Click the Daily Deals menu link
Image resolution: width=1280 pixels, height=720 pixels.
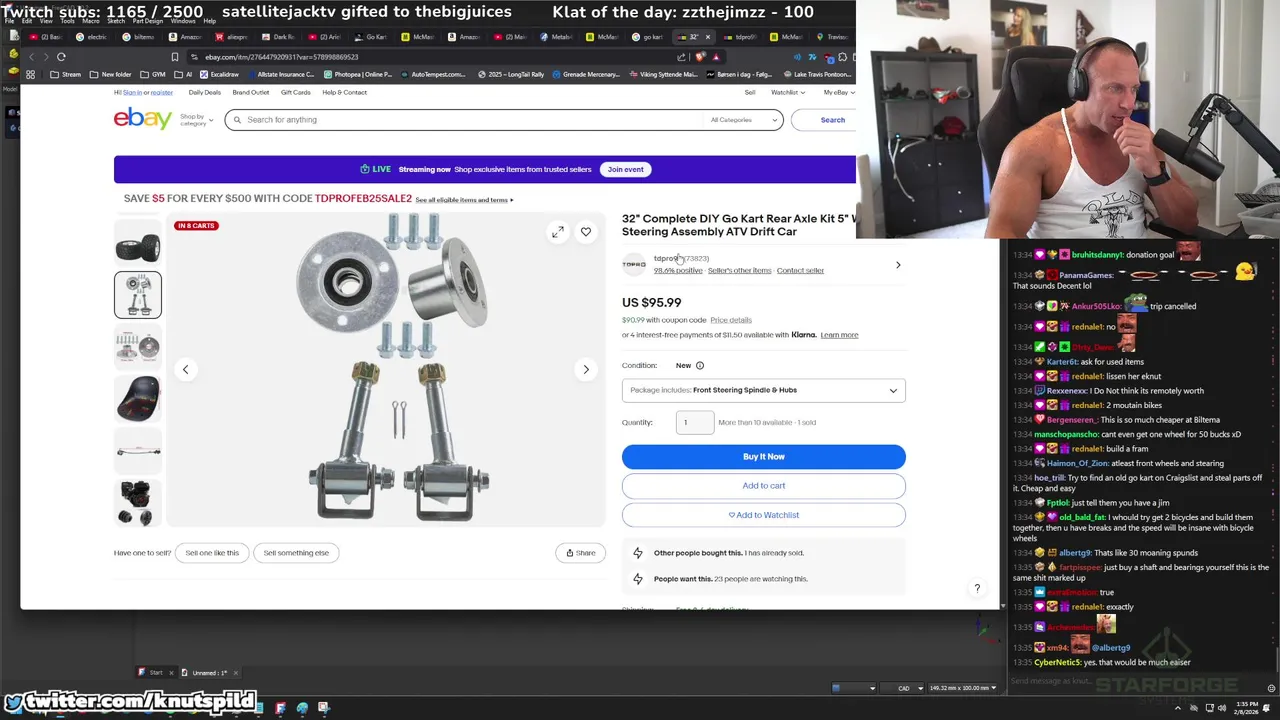click(205, 92)
